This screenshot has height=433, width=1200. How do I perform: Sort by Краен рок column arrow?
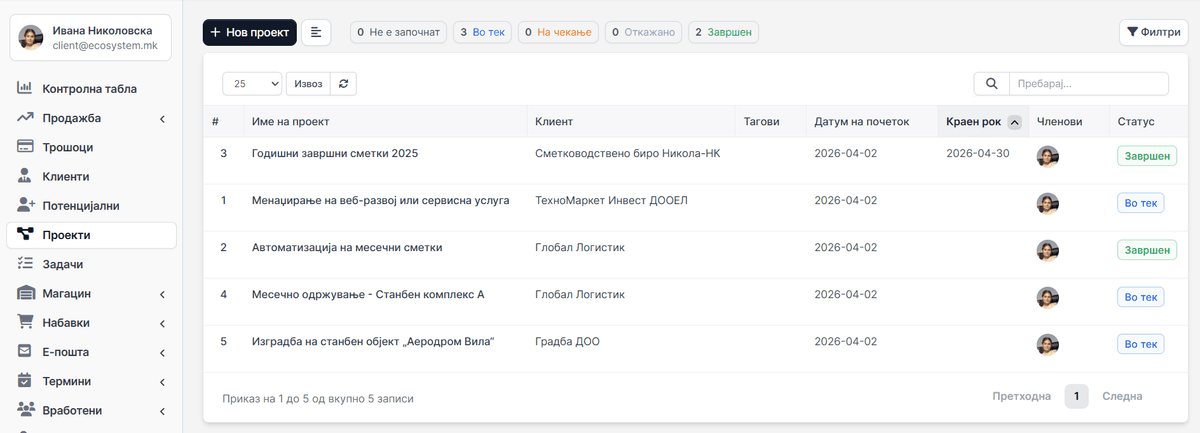1014,122
